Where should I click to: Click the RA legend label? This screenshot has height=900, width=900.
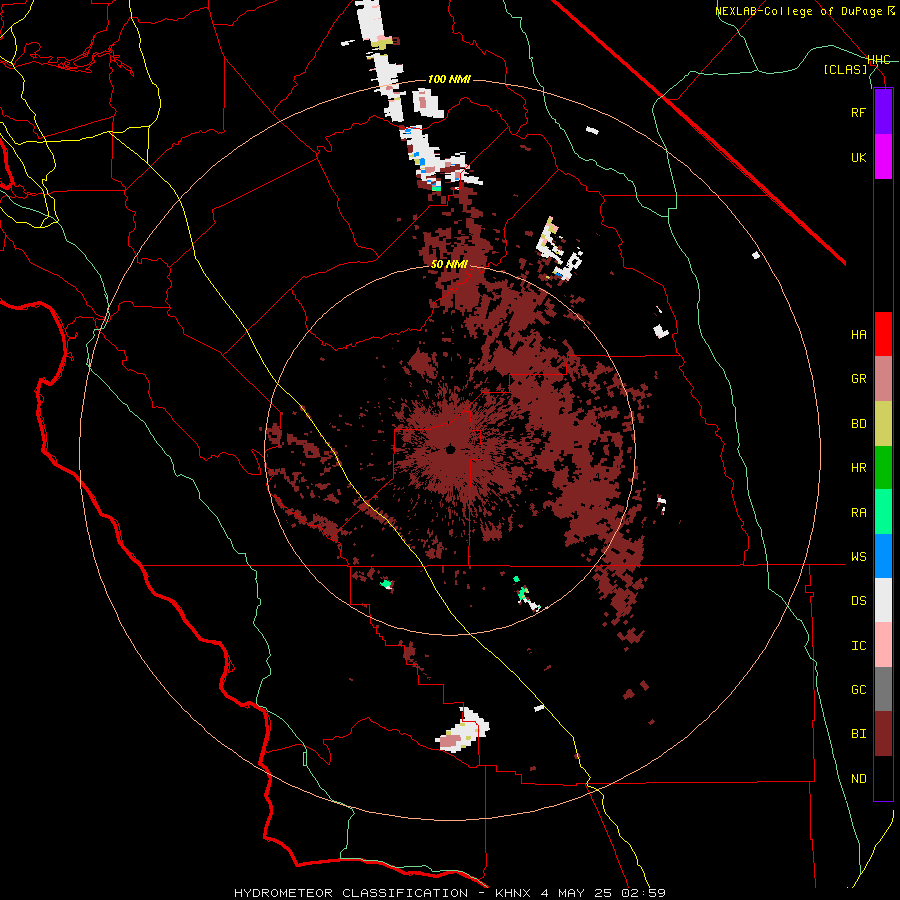pyautogui.click(x=858, y=513)
